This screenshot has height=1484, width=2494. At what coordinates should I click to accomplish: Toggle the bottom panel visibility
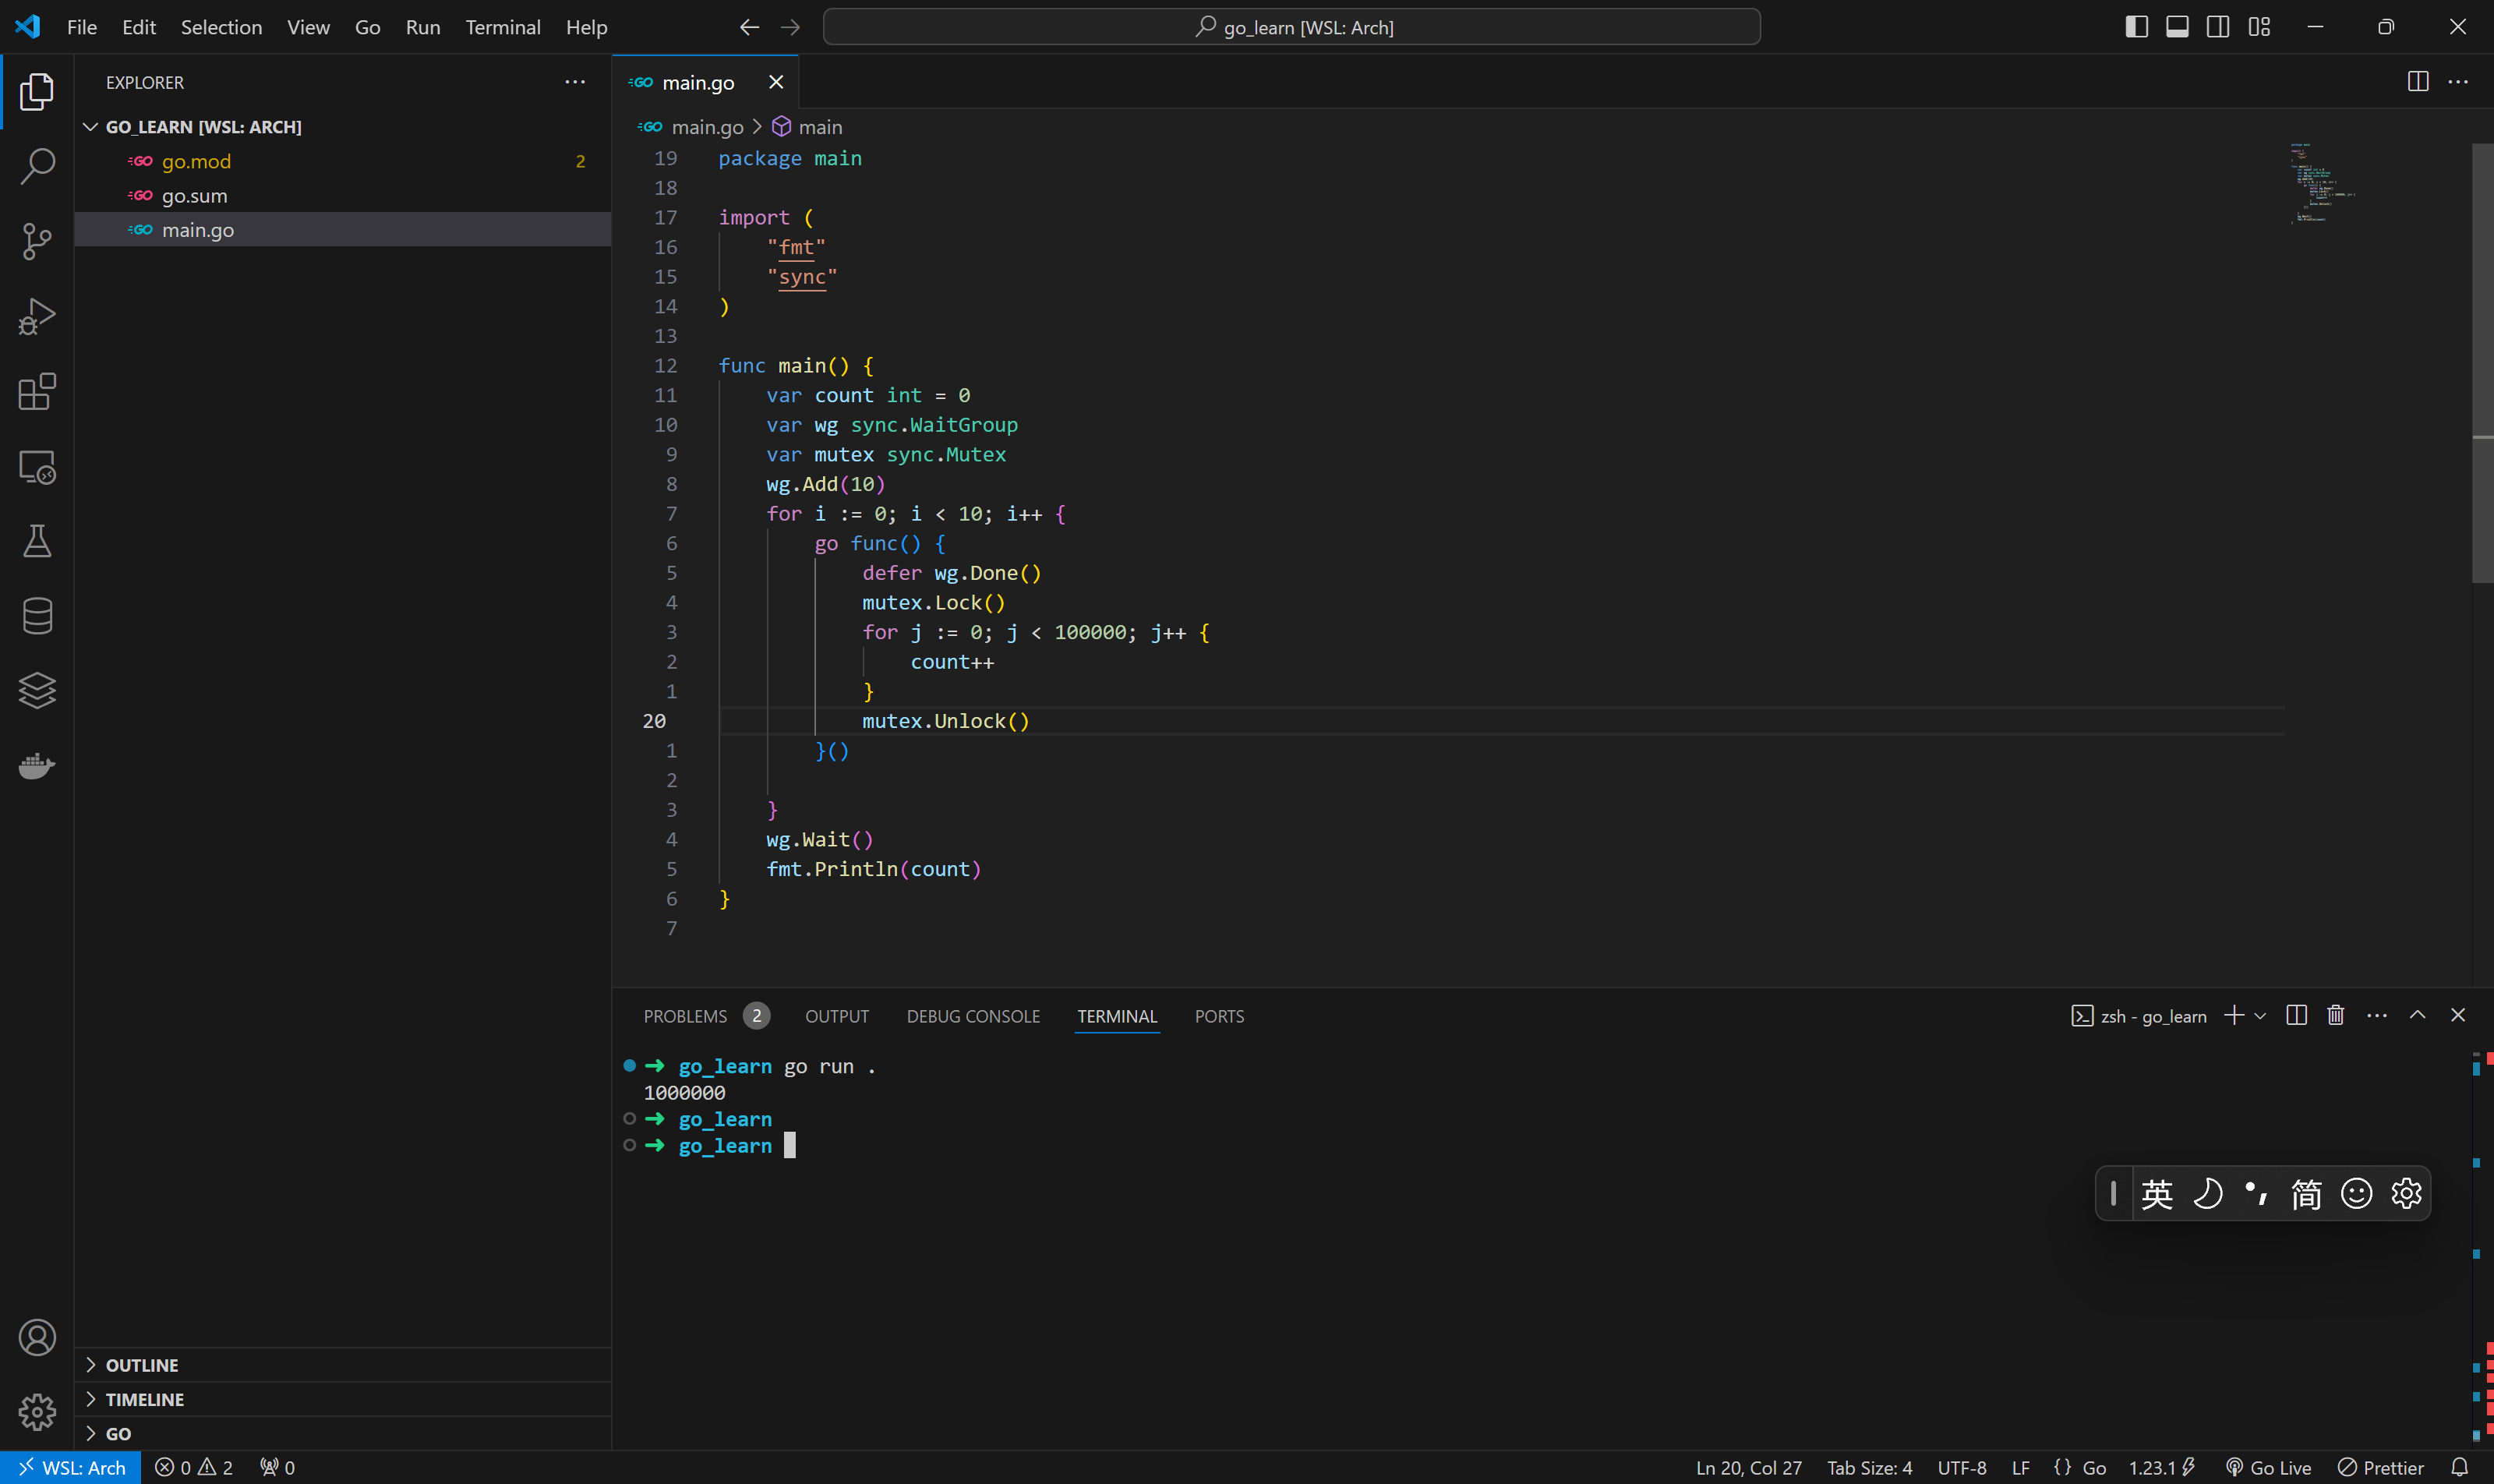coord(2177,27)
